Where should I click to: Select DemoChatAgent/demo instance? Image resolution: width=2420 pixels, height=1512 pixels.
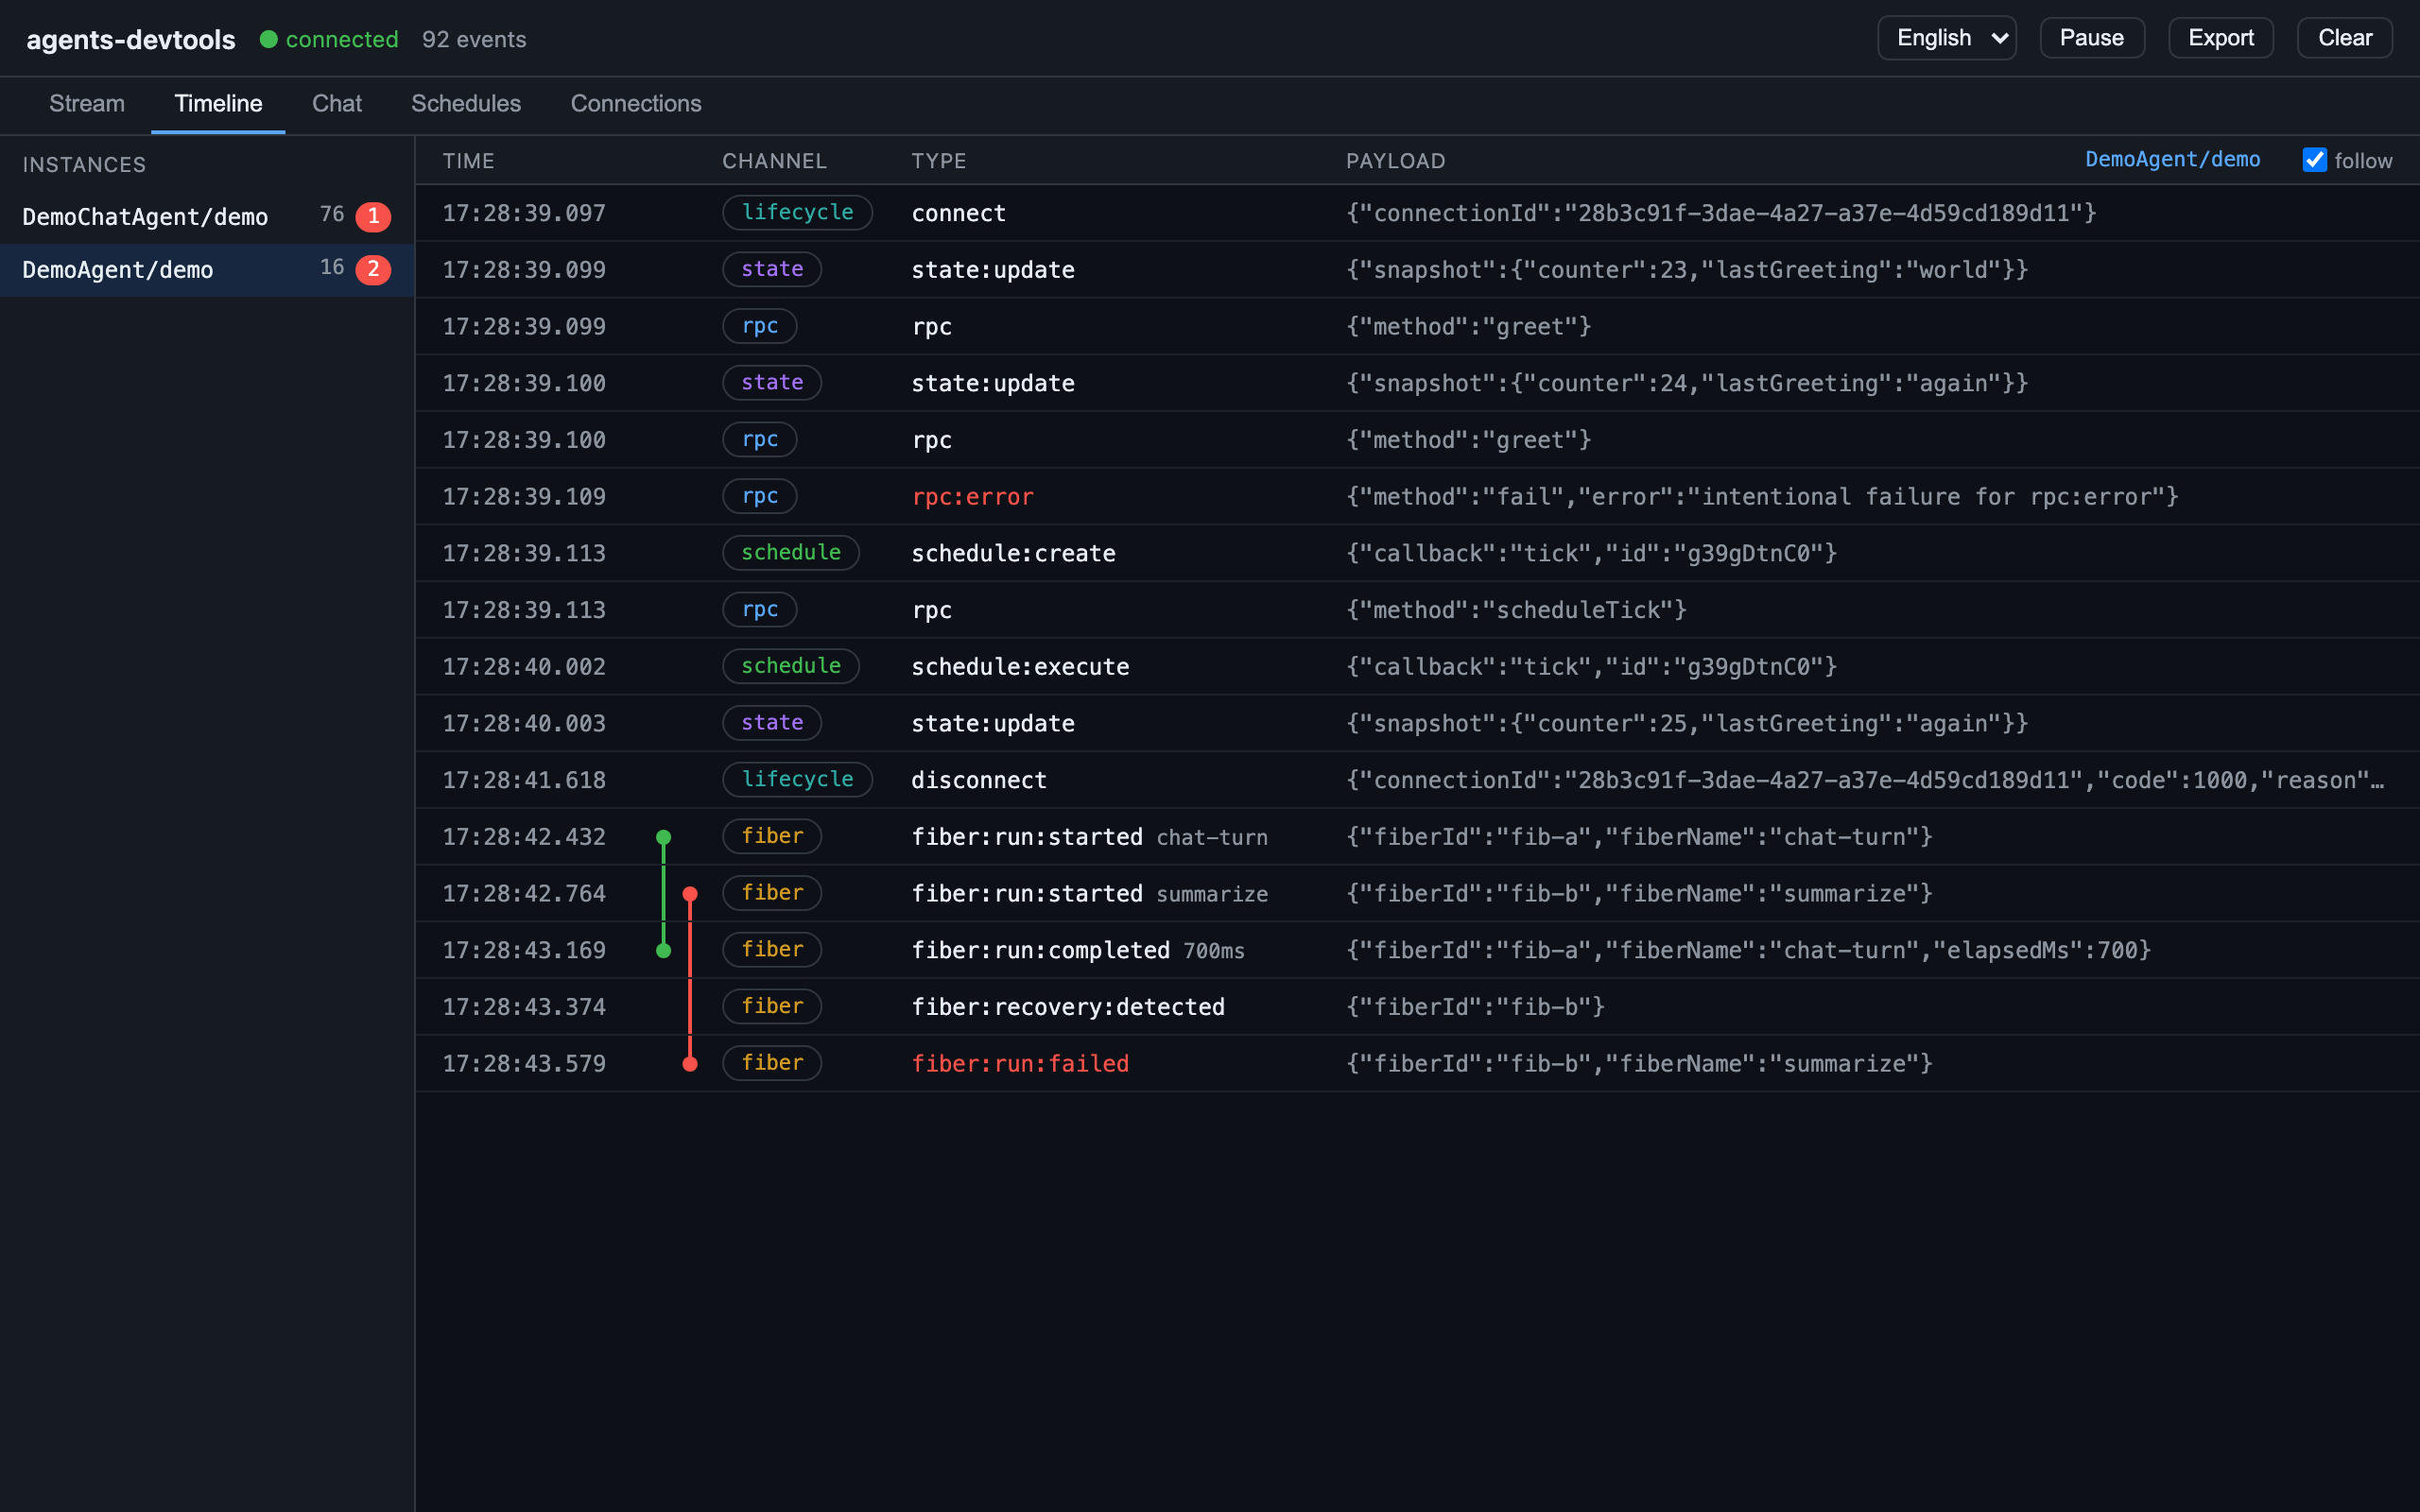207,216
